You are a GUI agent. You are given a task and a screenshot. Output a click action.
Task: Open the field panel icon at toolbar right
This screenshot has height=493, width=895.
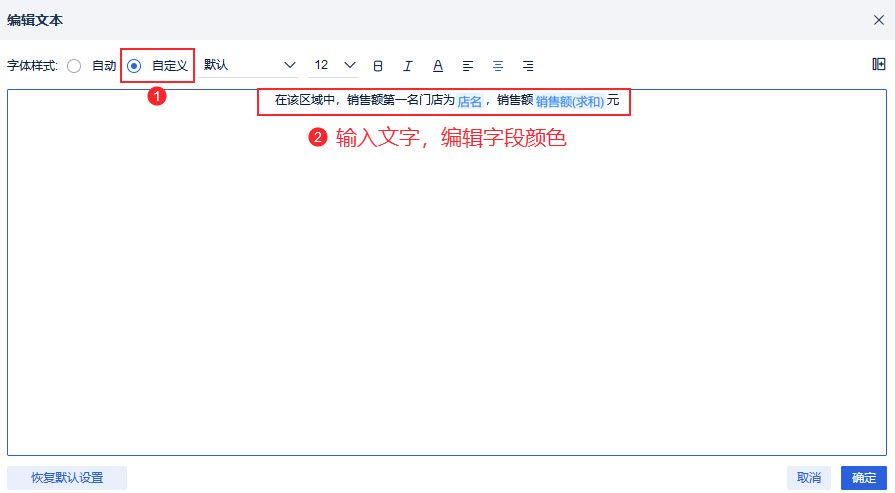879,64
